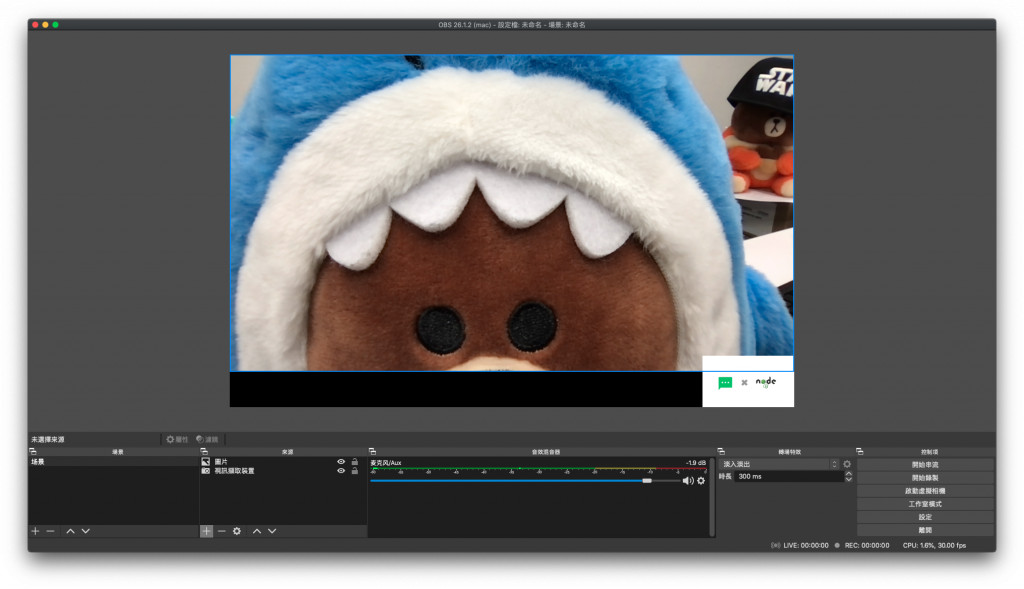
Task: Add a new scene with the plus icon
Action: pyautogui.click(x=35, y=531)
